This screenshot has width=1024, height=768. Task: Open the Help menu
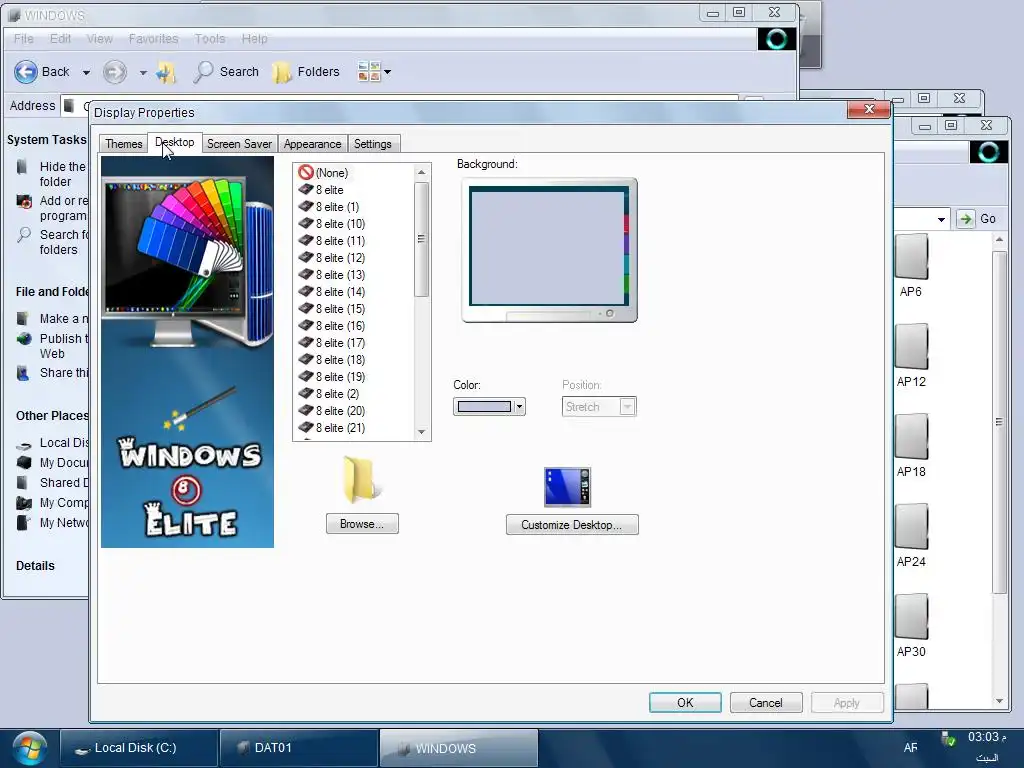254,39
